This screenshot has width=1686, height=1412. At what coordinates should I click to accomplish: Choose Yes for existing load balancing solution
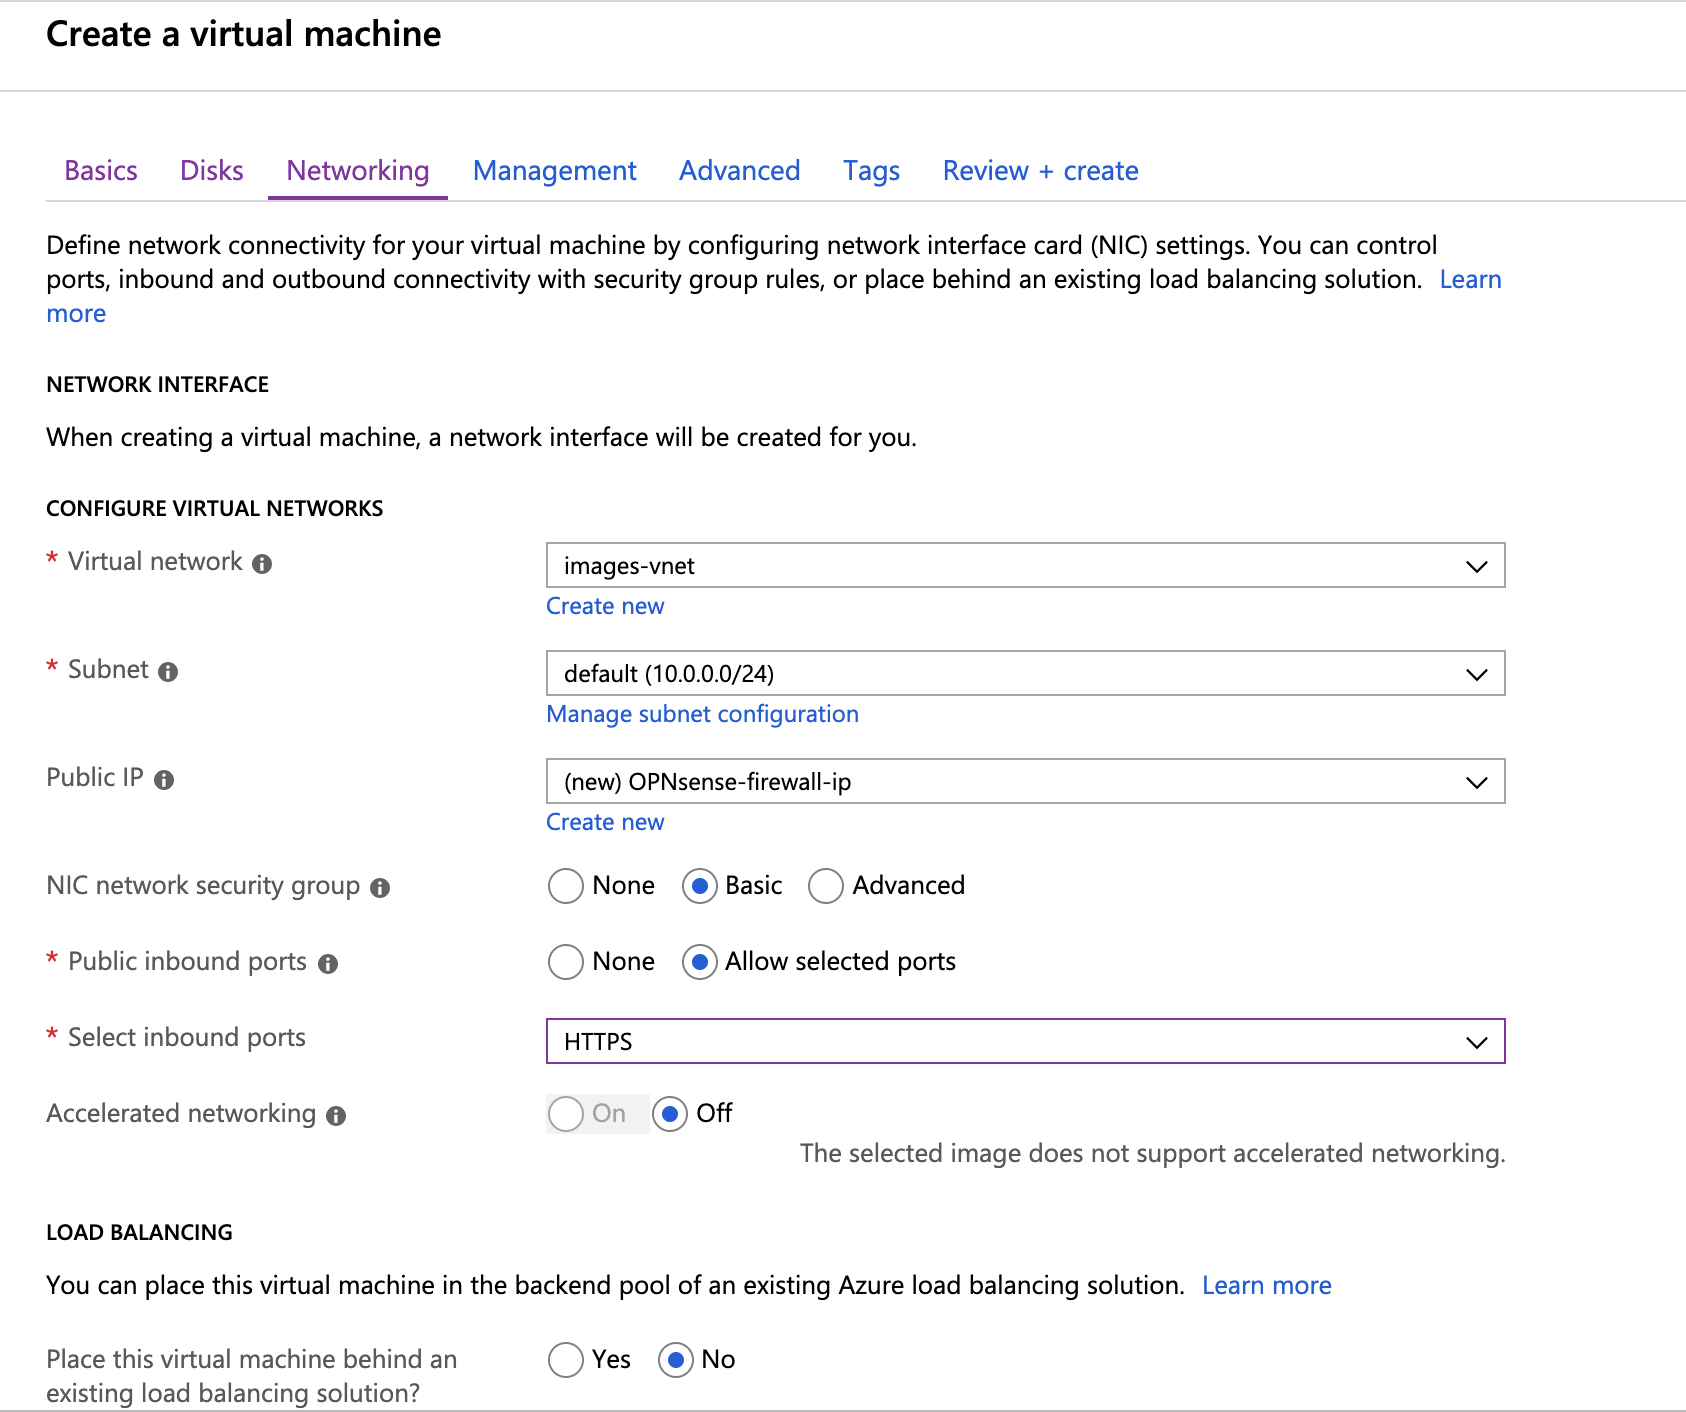566,1360
